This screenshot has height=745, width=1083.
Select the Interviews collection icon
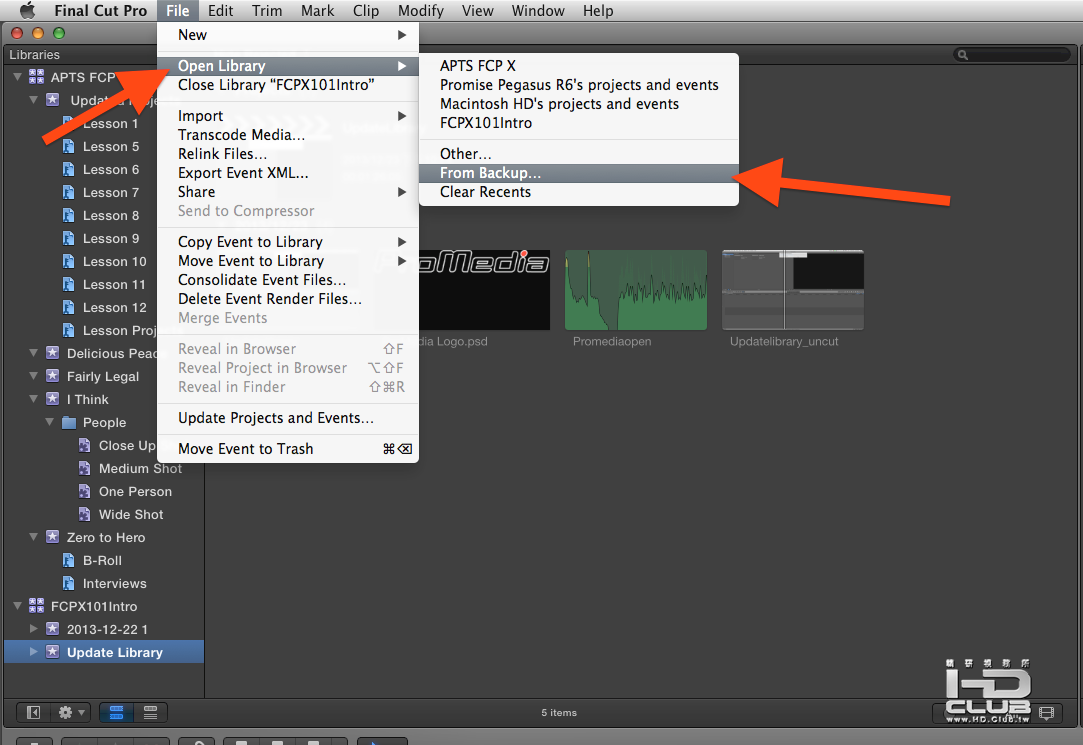pyautogui.click(x=68, y=583)
